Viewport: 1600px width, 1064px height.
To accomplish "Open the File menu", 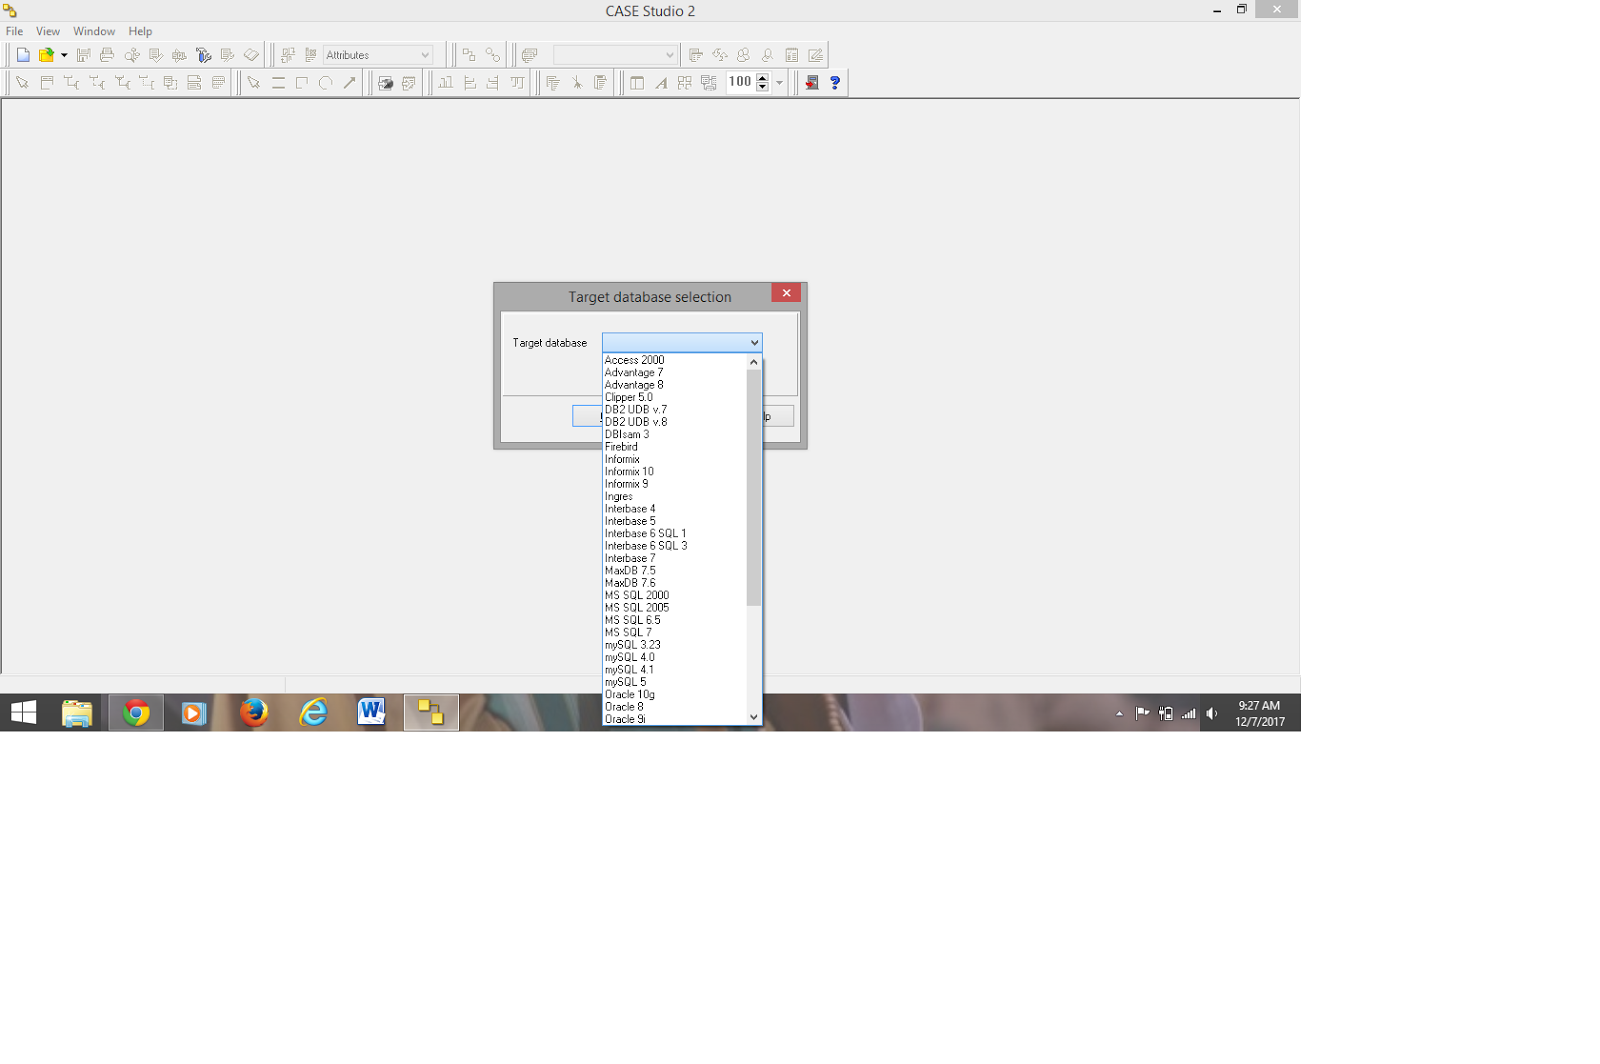I will pos(14,31).
